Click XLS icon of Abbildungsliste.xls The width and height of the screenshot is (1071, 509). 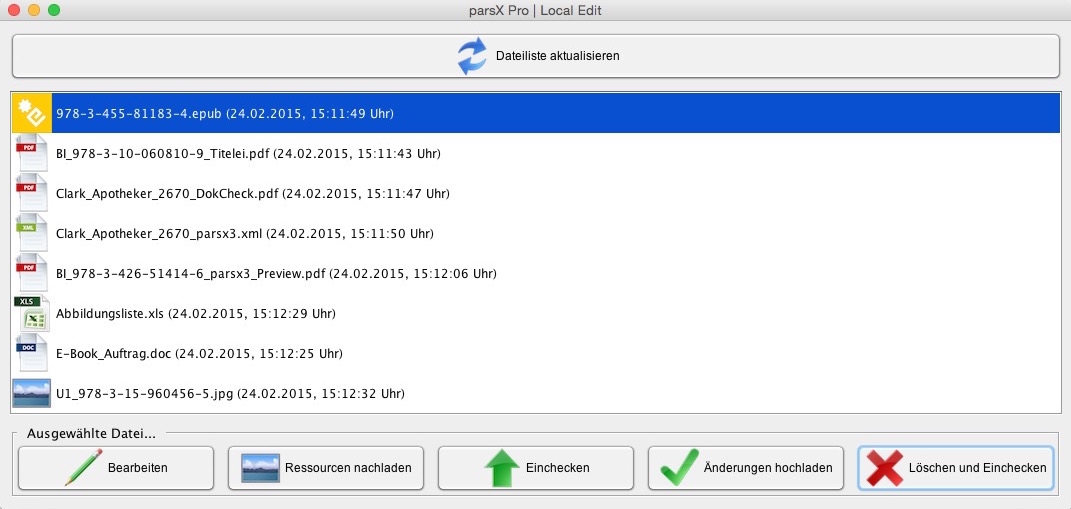[x=31, y=314]
